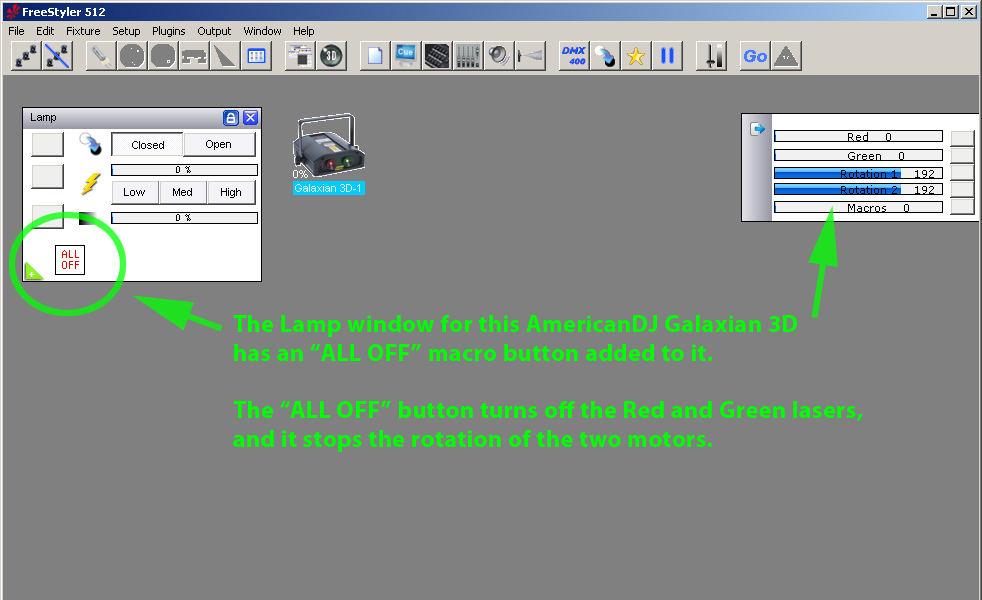The height and width of the screenshot is (600, 982).
Task: Click the blue pause icon in toolbar
Action: pyautogui.click(x=667, y=56)
